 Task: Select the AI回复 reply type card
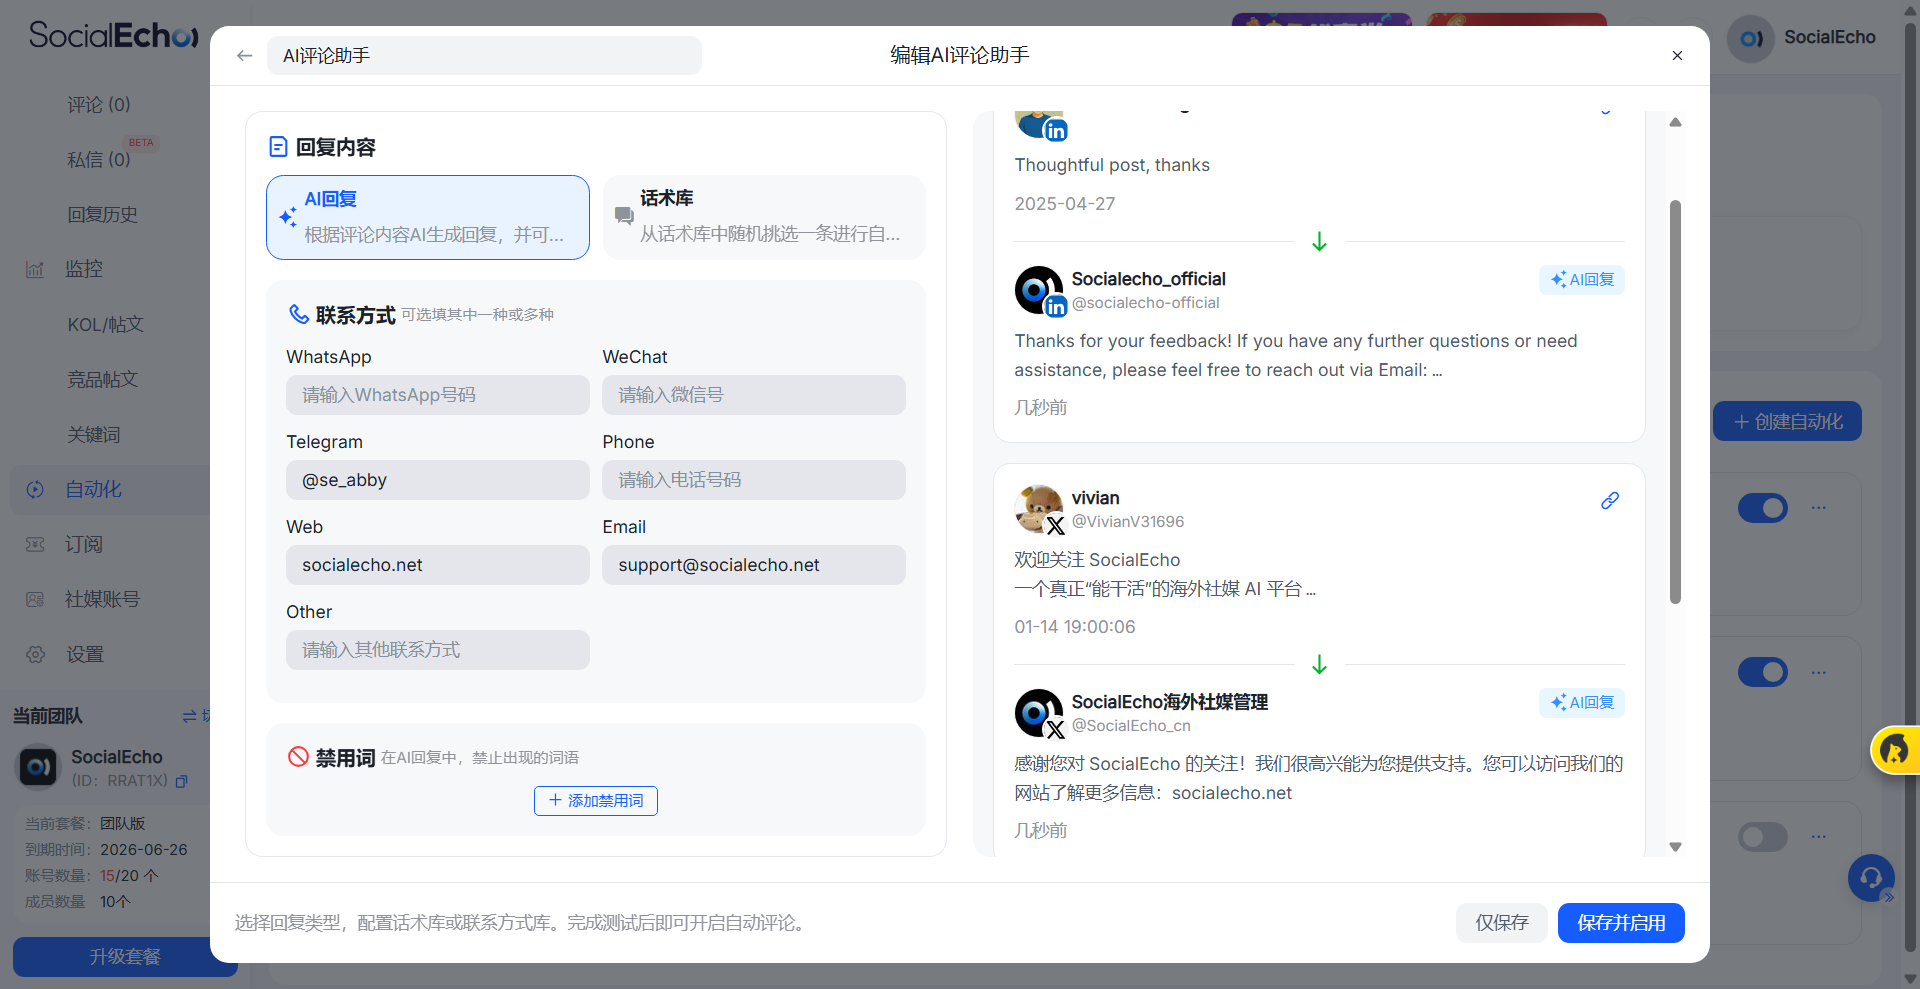[x=428, y=217]
